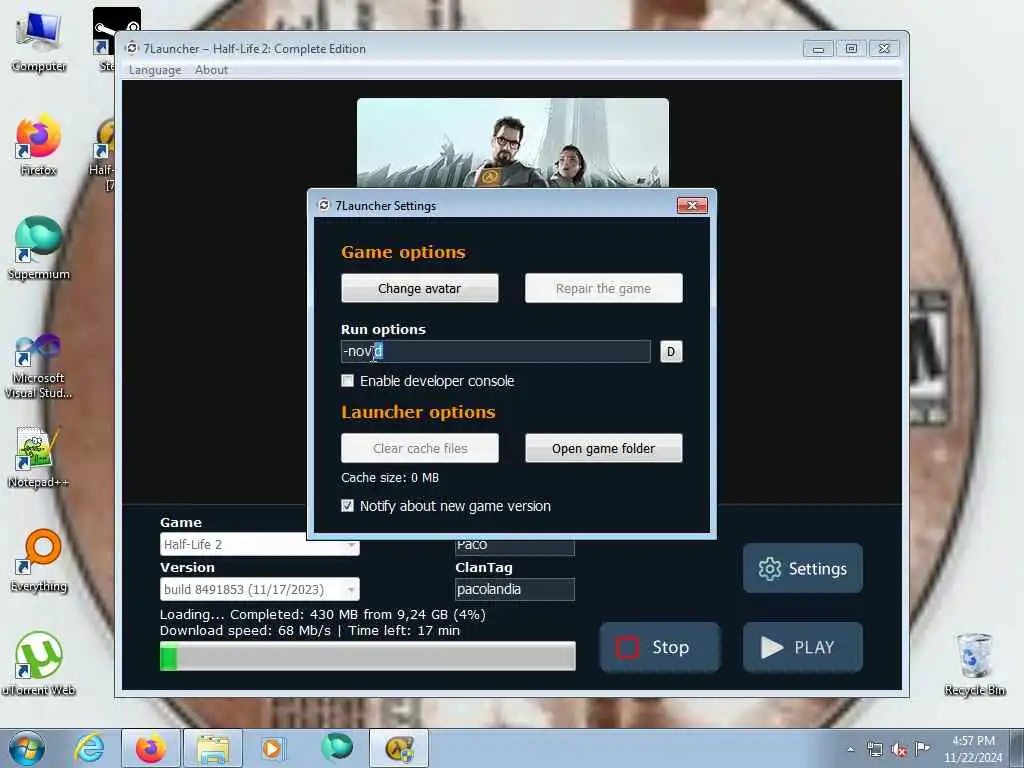Screen dimensions: 1024x768
Task: Click the muted volume tray icon
Action: pos(899,750)
